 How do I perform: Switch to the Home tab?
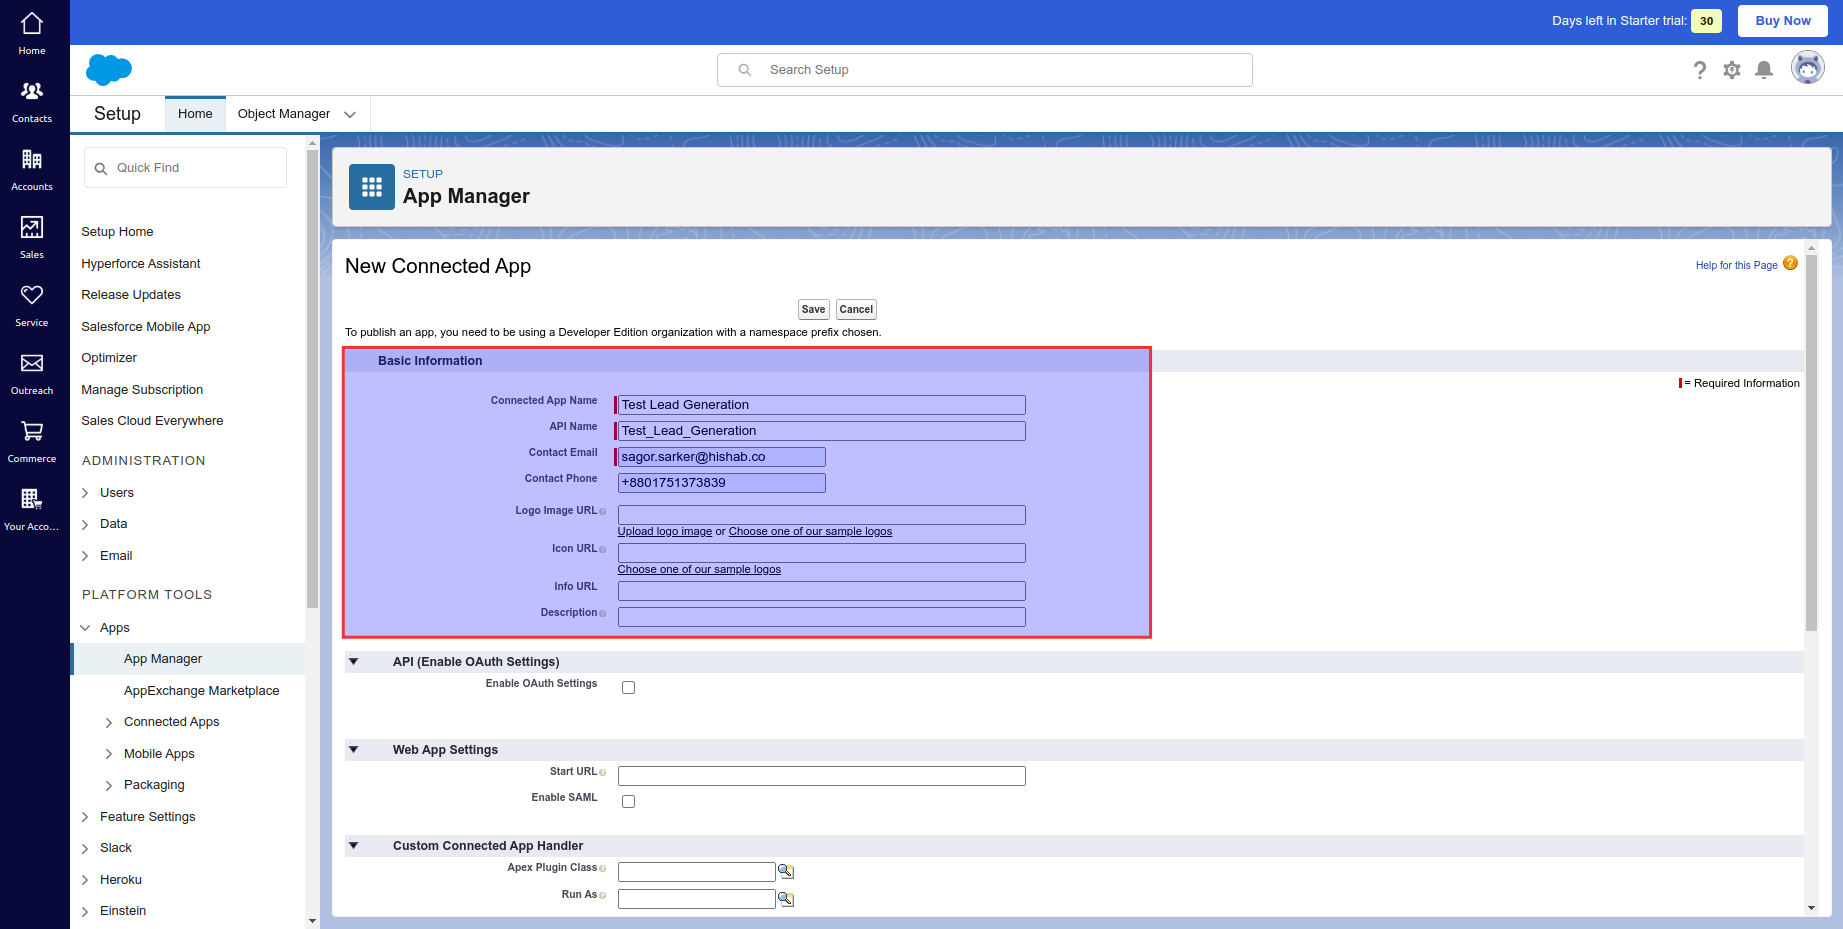[195, 114]
